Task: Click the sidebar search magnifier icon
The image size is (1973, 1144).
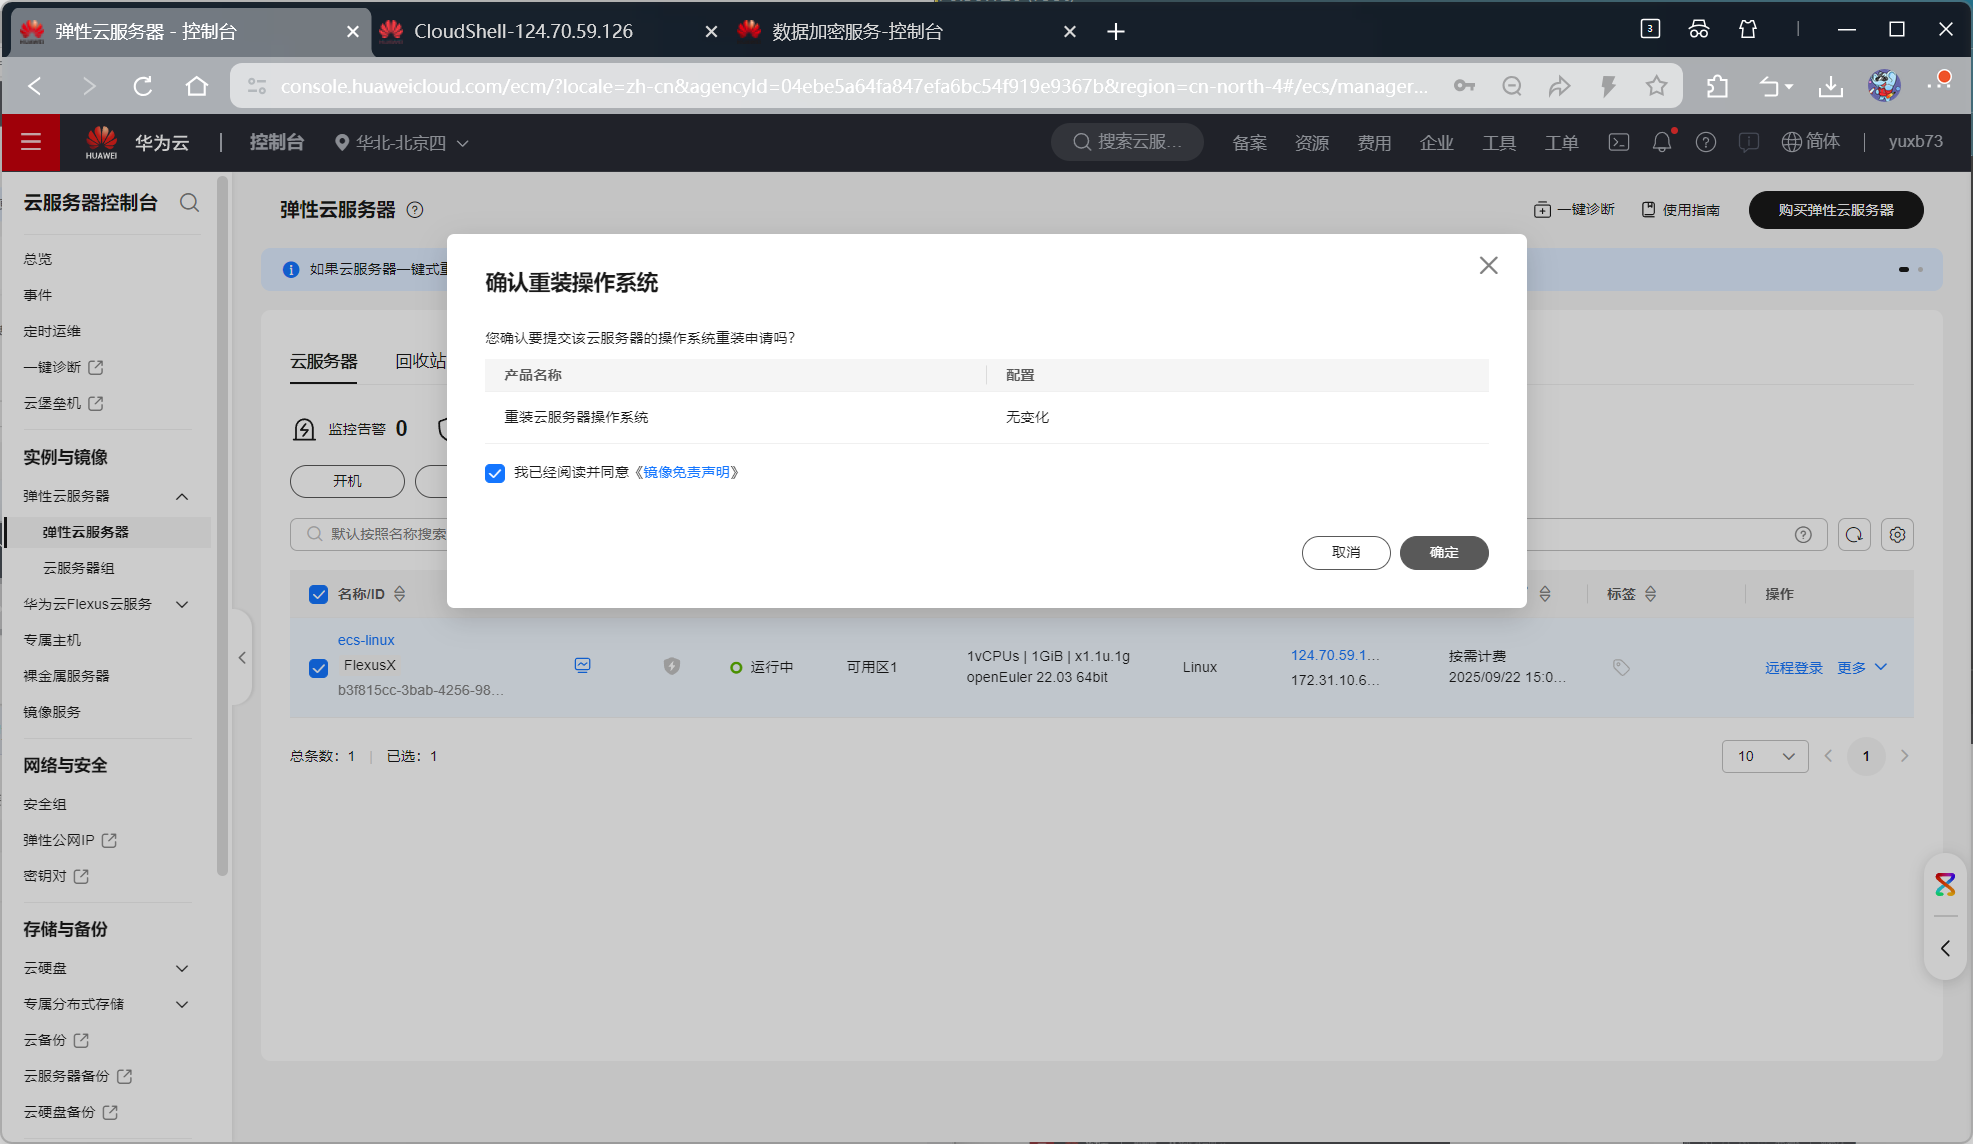Action: click(189, 202)
